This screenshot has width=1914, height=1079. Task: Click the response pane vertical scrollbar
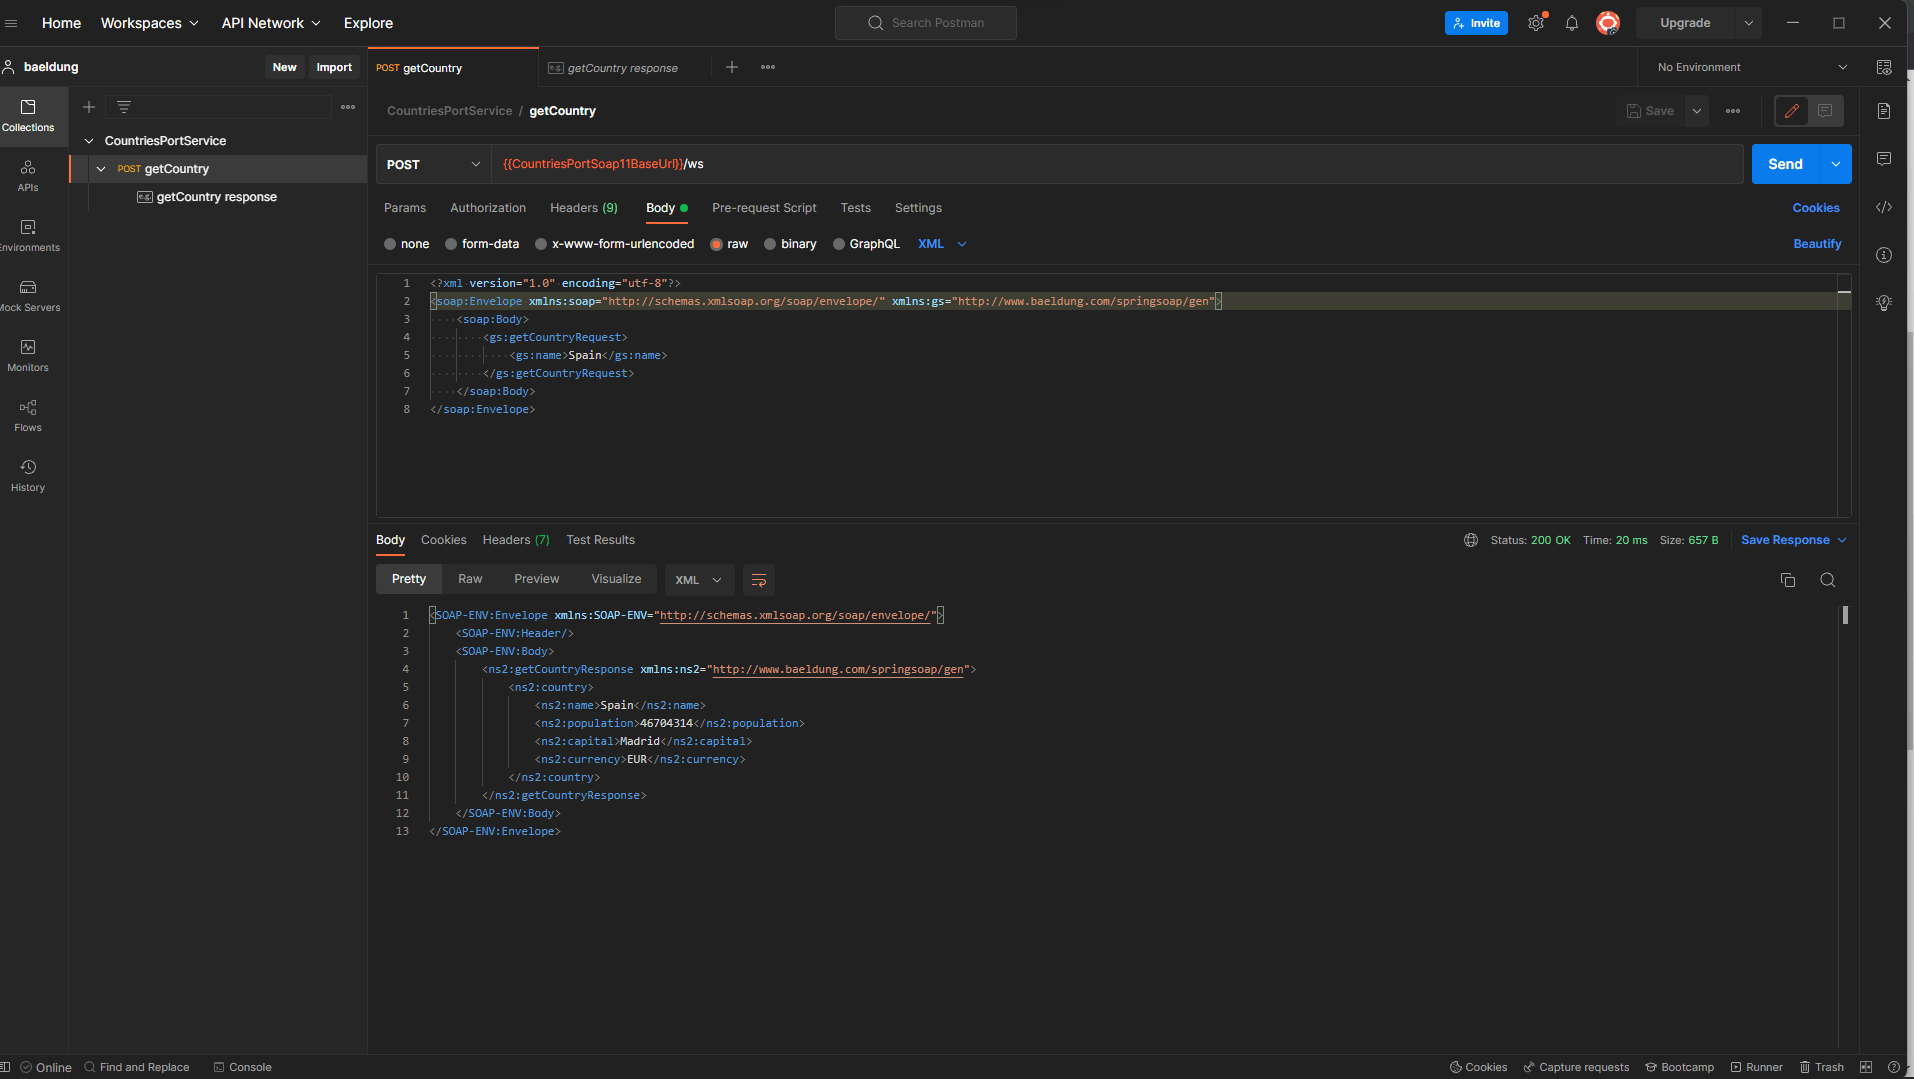pos(1845,616)
